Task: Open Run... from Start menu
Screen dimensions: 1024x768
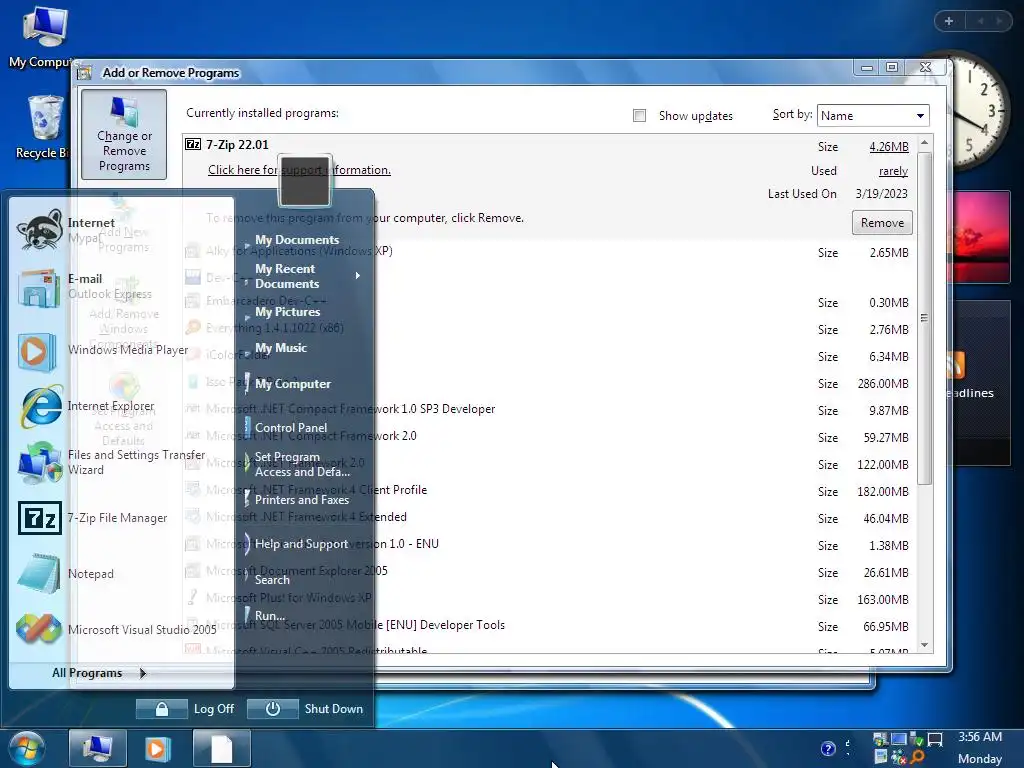Action: 270,616
